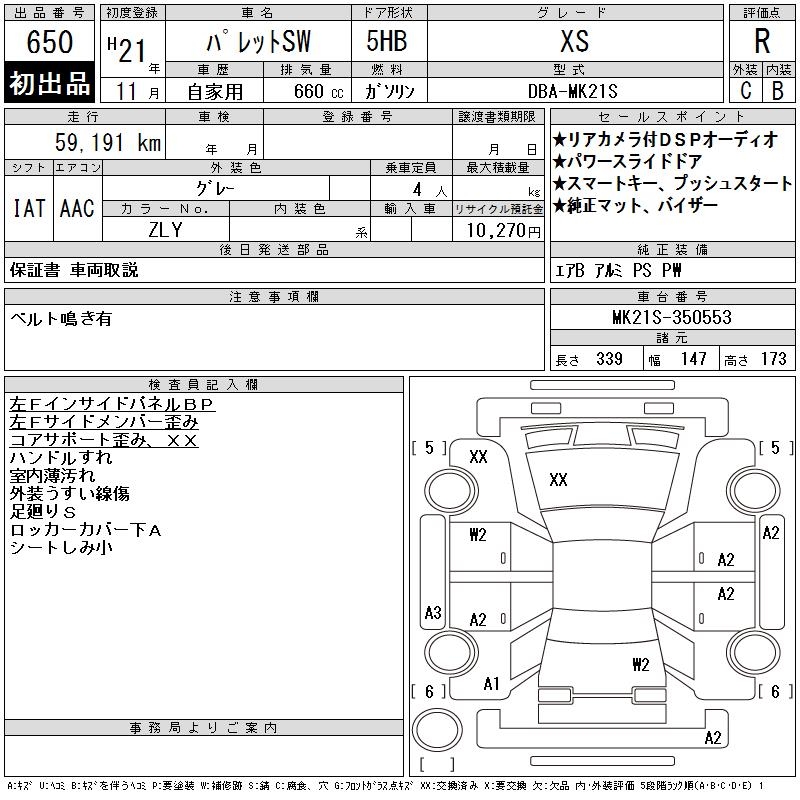Select the セールスポイント header

coord(672,117)
